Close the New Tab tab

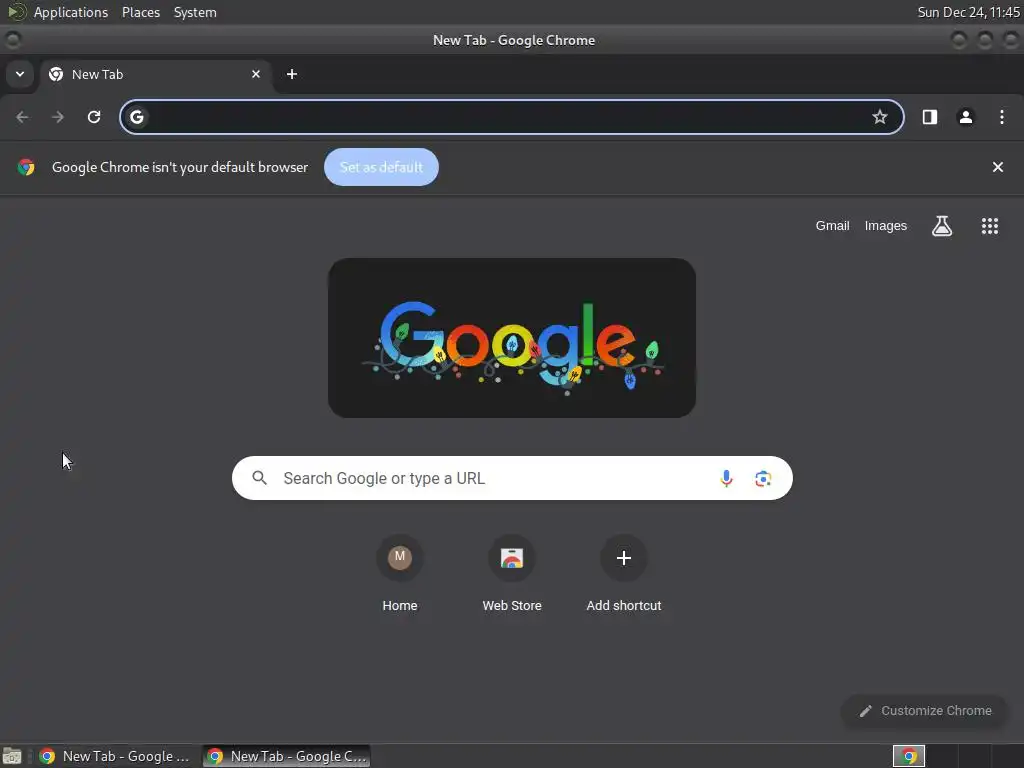(x=256, y=74)
